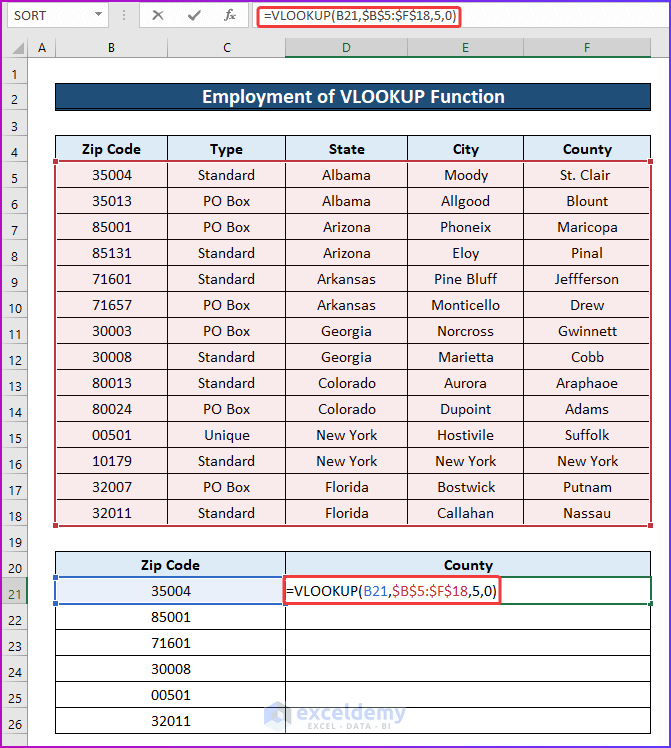
Task: Click county cell Maricopa
Action: click(x=587, y=227)
